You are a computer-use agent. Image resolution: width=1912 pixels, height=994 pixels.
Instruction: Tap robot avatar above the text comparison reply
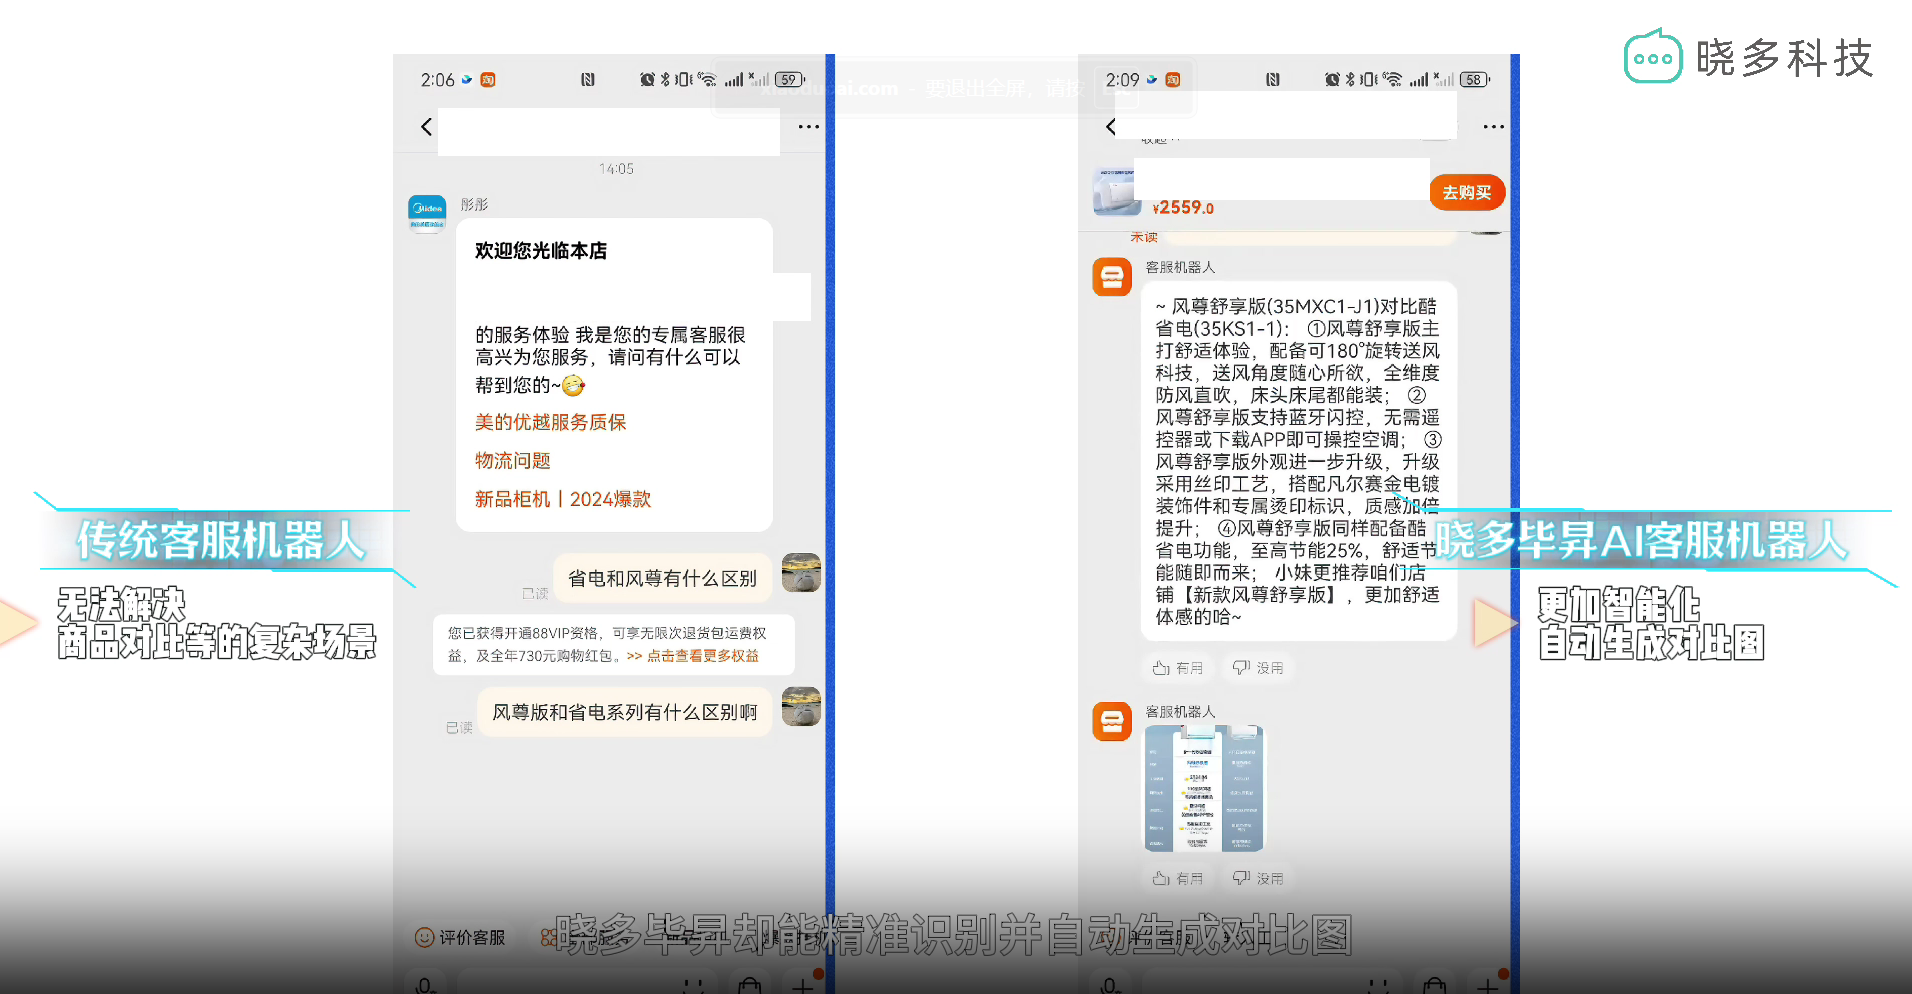[x=1112, y=277]
